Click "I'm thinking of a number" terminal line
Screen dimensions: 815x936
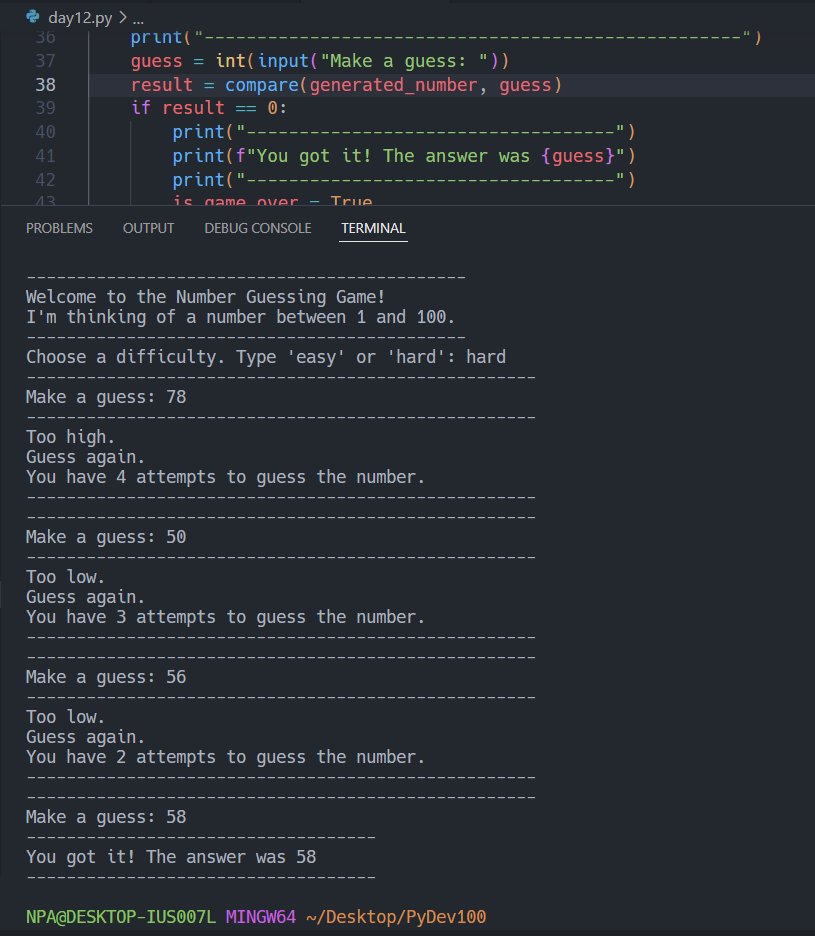pos(240,317)
